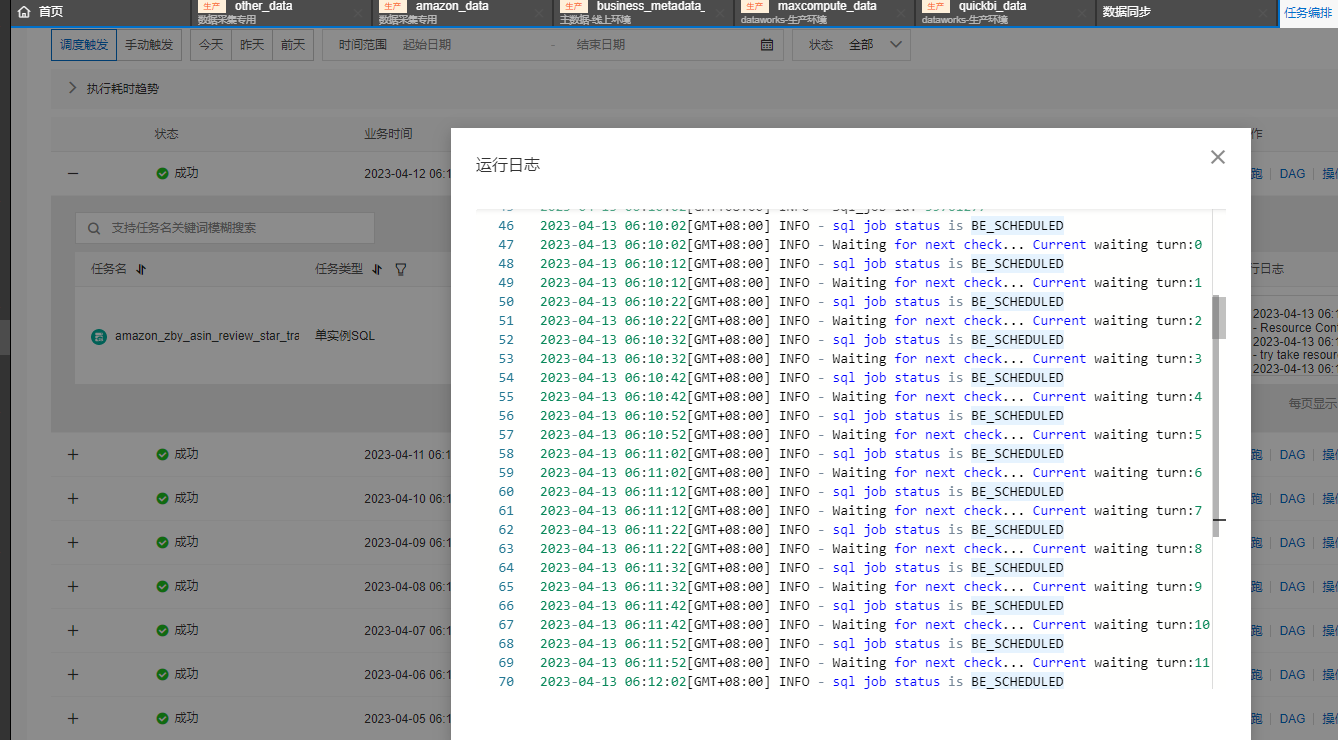Filter runs by 昨天
1338x740 pixels.
pyautogui.click(x=252, y=45)
